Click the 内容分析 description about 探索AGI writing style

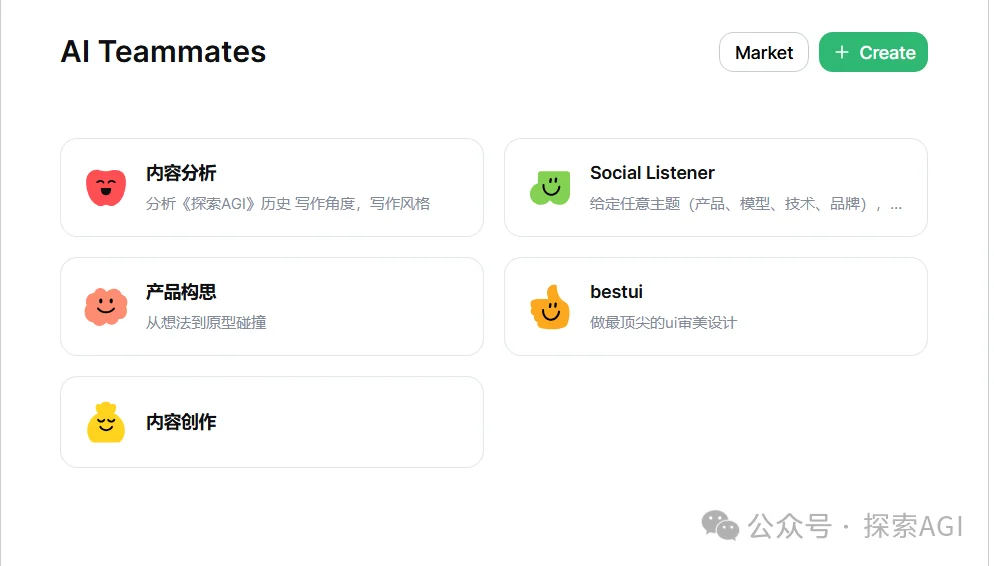[x=288, y=203]
